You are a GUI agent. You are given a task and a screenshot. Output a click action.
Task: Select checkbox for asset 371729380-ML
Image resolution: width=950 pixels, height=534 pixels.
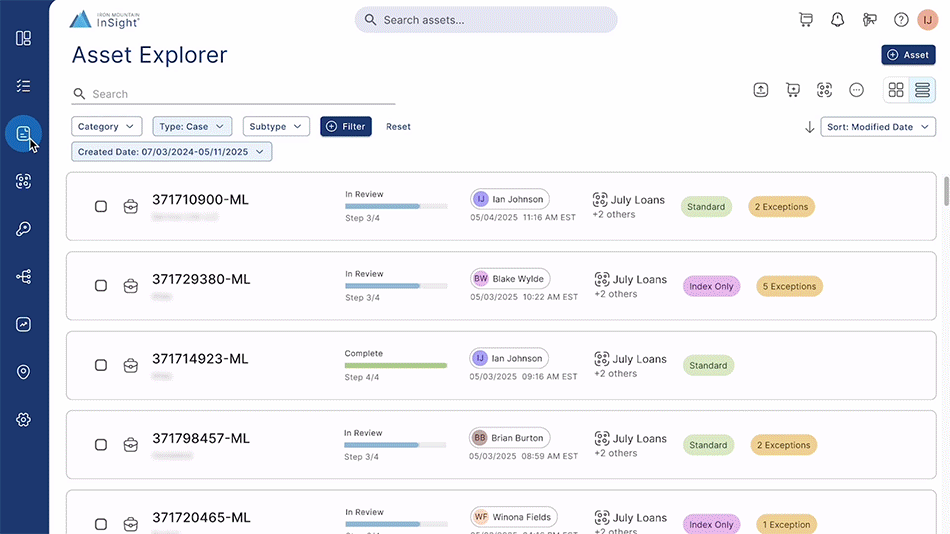coord(101,286)
